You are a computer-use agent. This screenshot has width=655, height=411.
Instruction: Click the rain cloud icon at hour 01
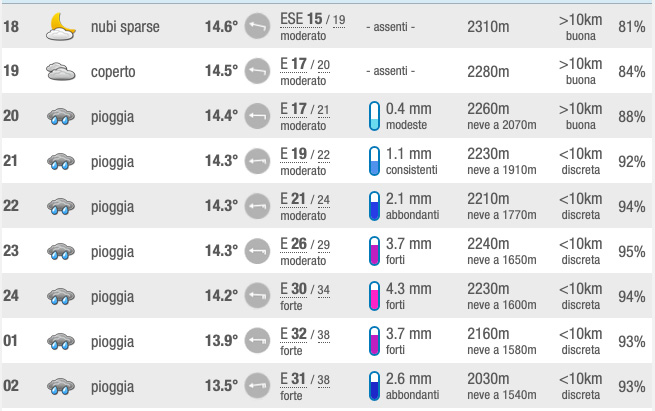coord(61,342)
